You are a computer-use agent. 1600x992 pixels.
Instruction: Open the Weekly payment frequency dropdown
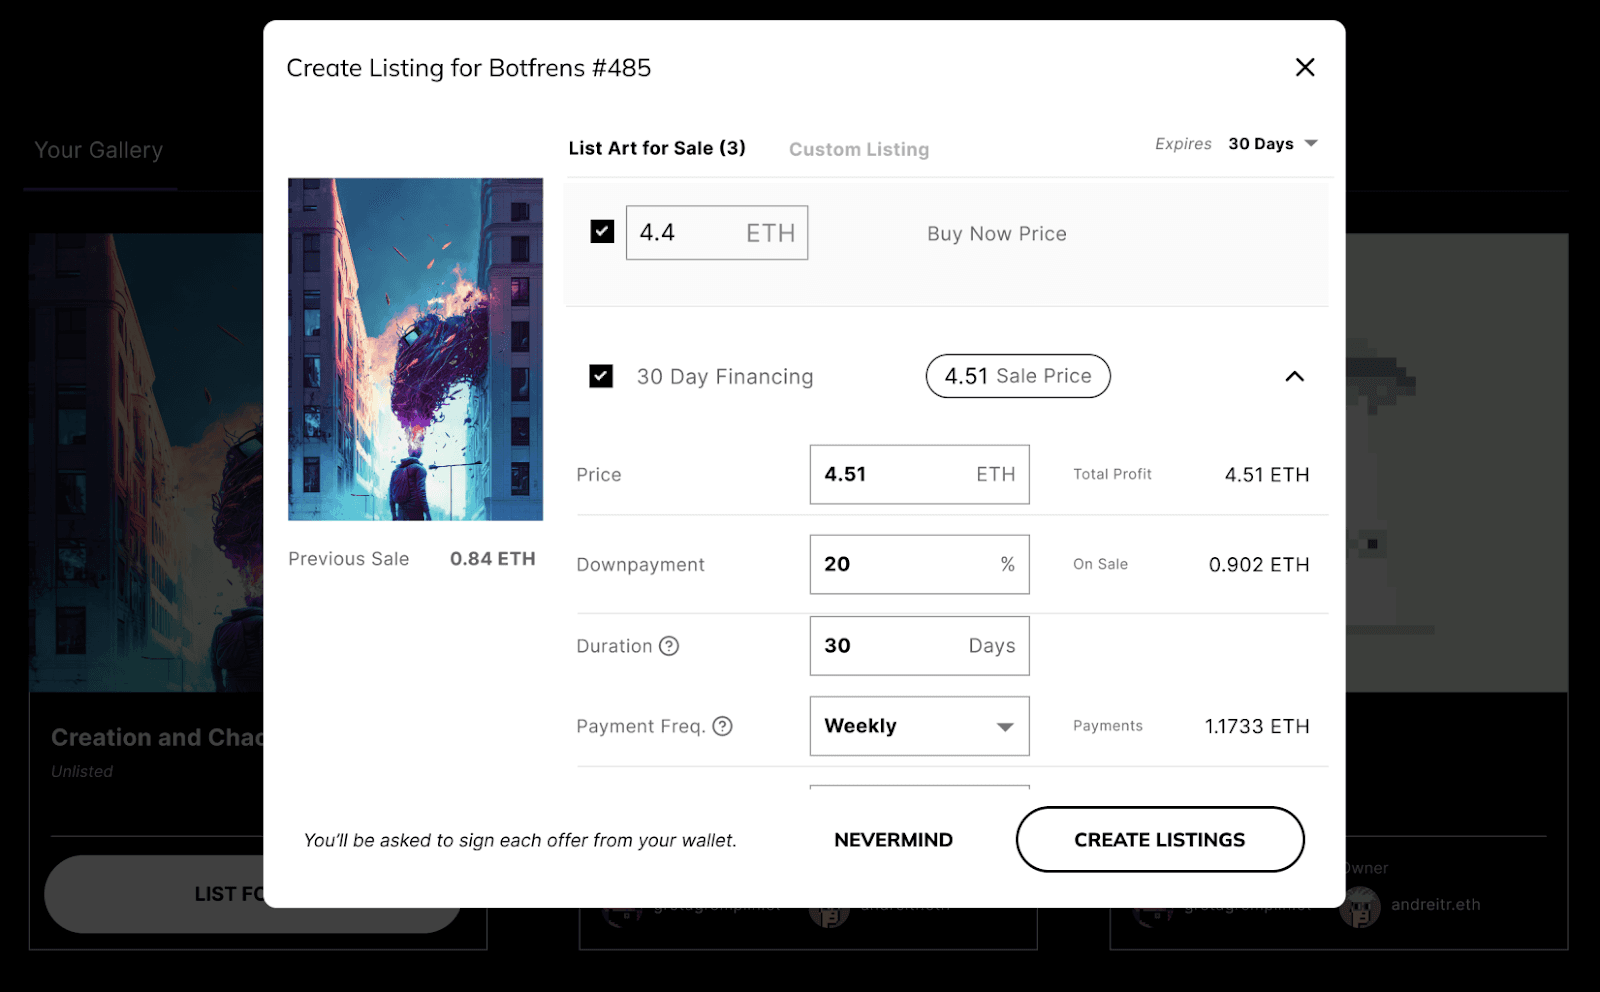pos(918,726)
